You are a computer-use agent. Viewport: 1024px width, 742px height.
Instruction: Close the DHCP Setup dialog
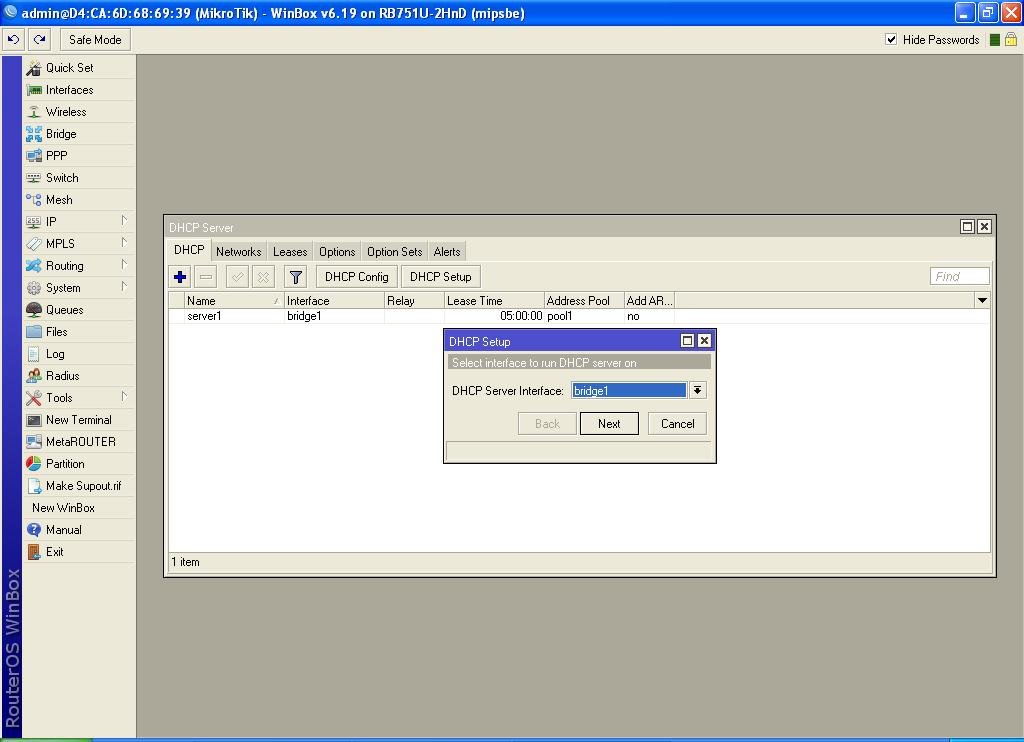[x=704, y=340]
